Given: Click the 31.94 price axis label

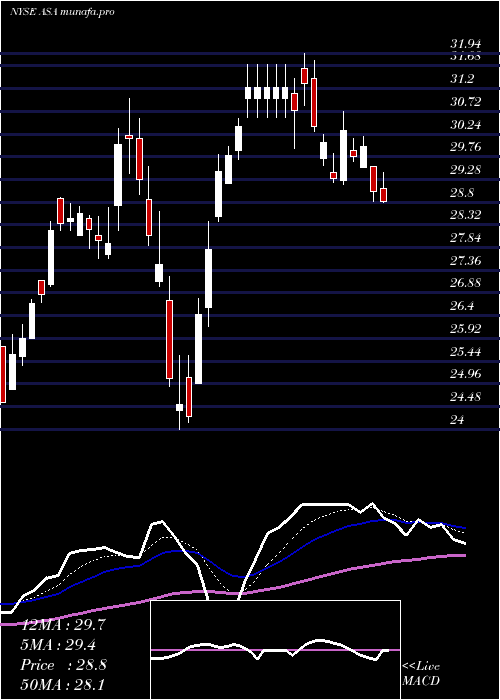Looking at the screenshot, I should (x=465, y=44).
